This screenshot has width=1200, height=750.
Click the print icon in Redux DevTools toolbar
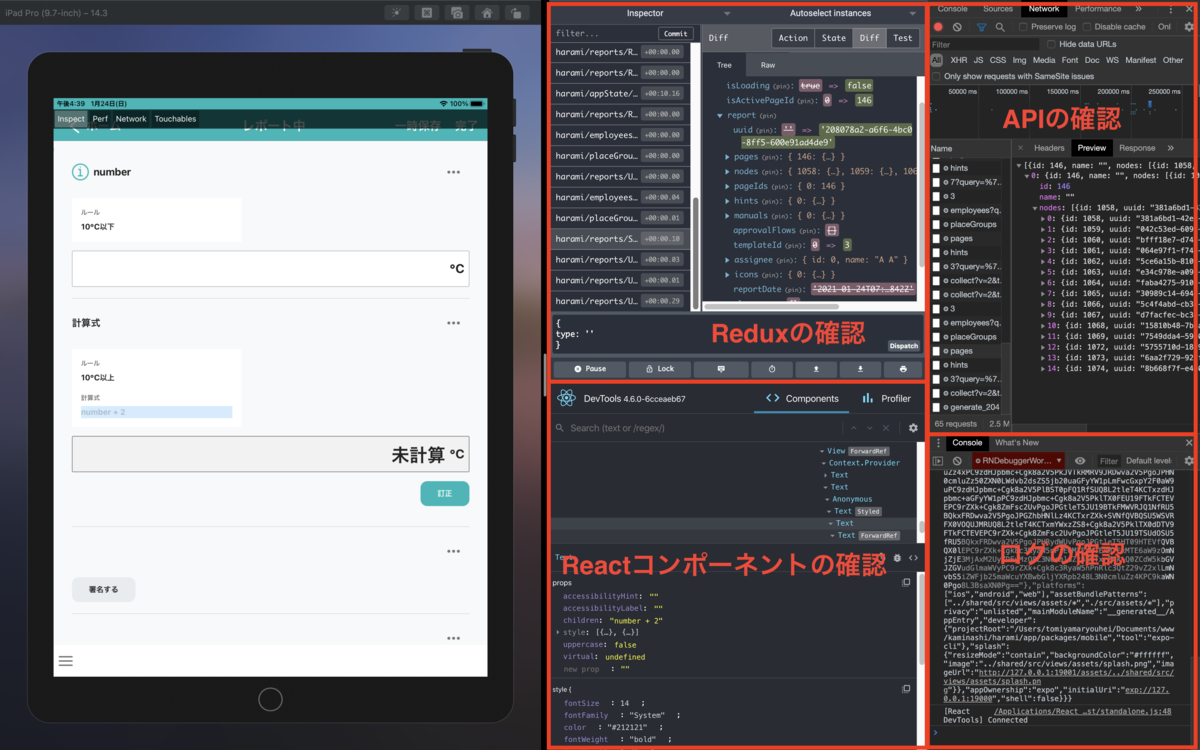coord(905,369)
